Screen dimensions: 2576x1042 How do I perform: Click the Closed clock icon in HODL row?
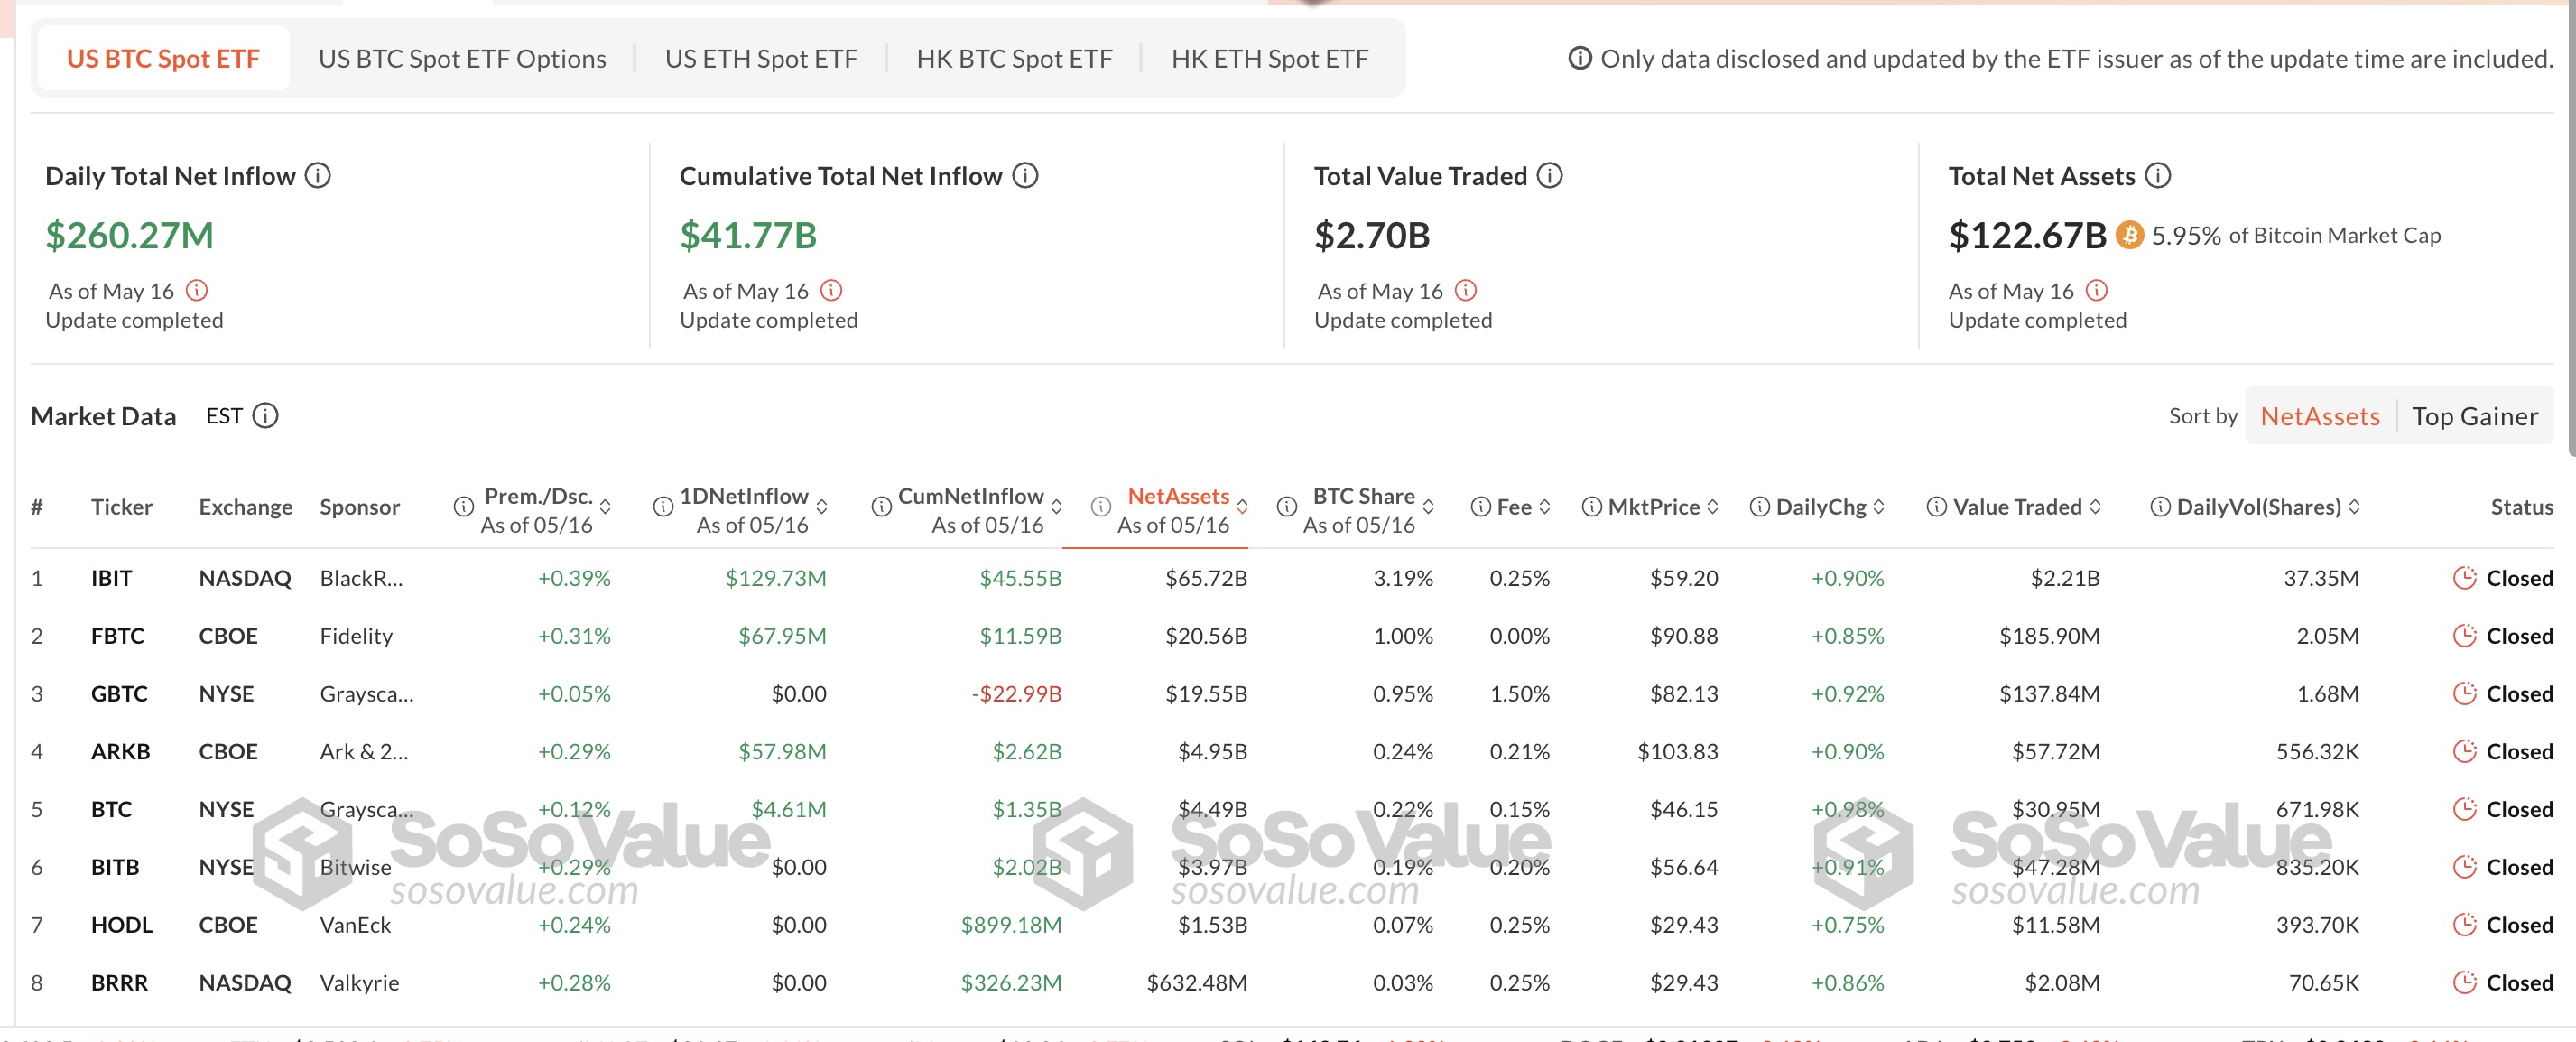2465,925
